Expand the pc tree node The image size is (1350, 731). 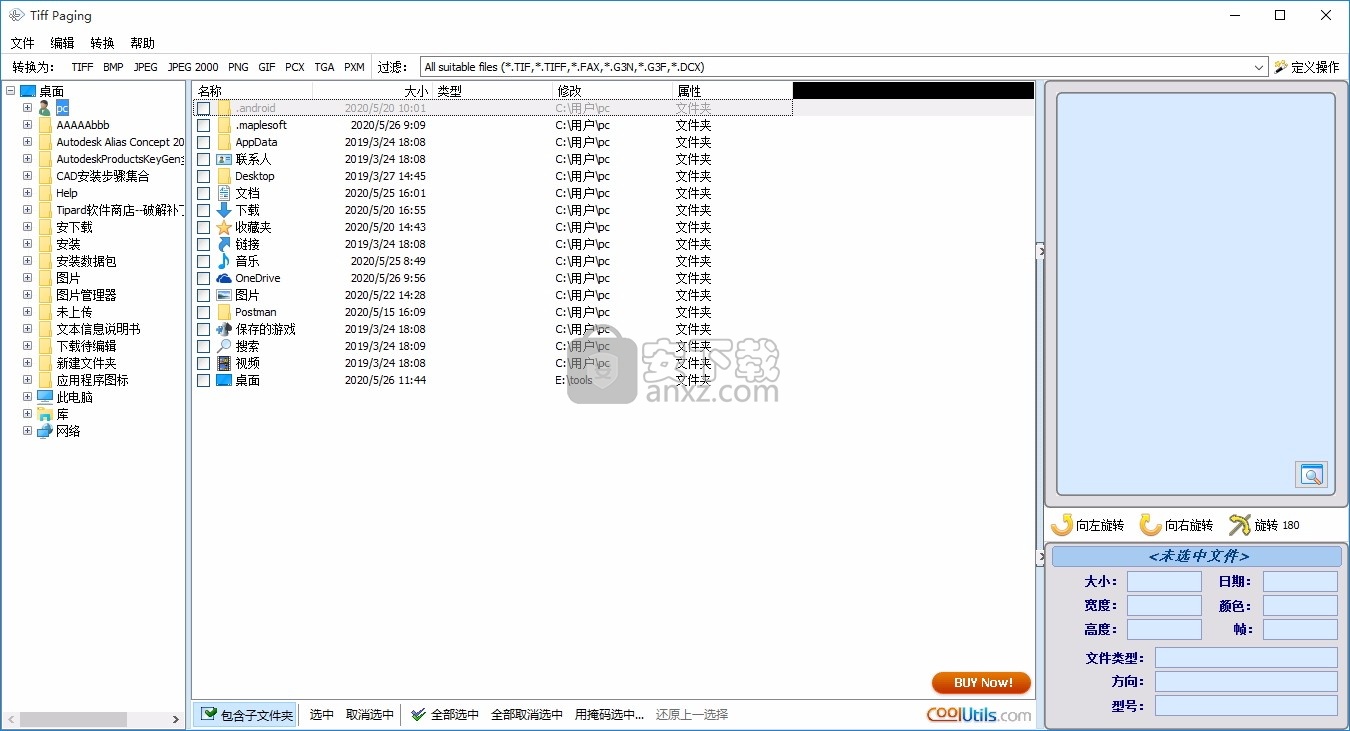click(x=27, y=108)
